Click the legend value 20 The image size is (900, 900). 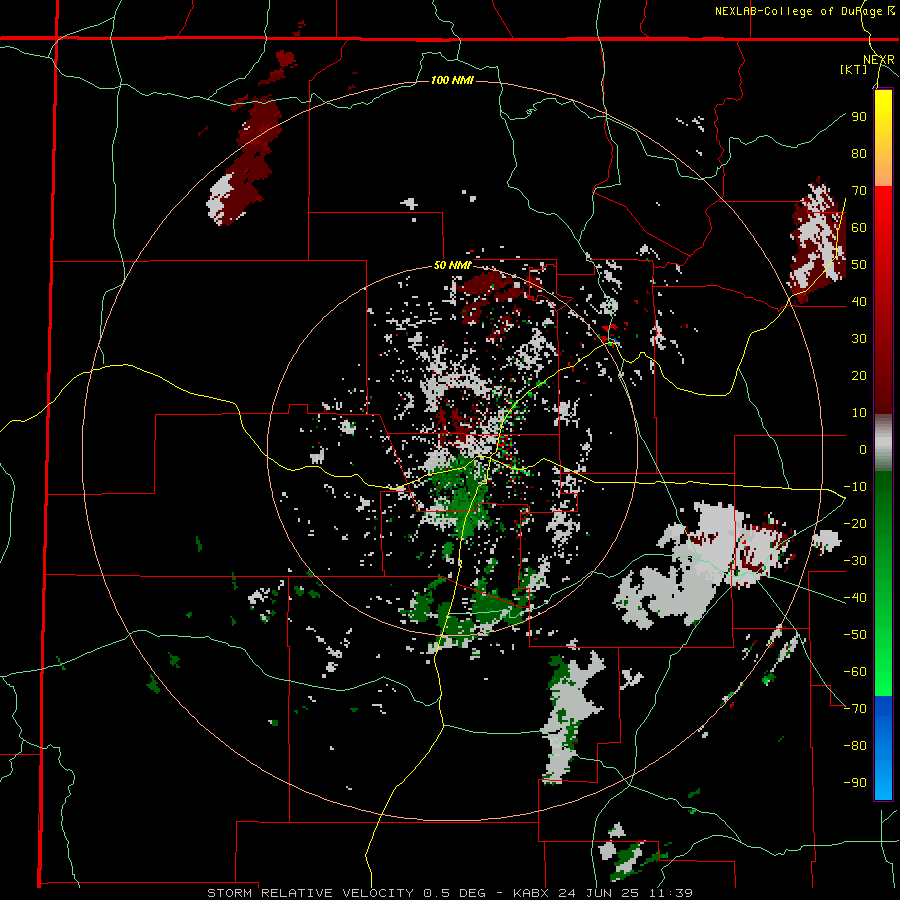859,375
